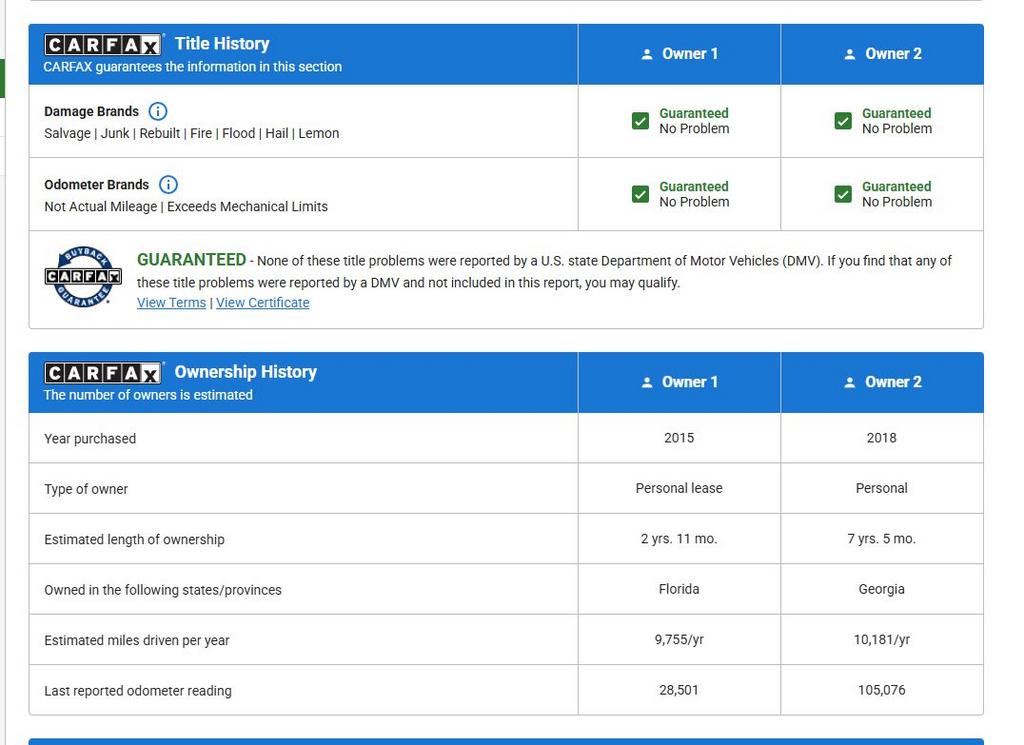Click the CARFAX Buyback Guarantee badge
Viewport: 1024px width, 745px height.
pyautogui.click(x=83, y=276)
